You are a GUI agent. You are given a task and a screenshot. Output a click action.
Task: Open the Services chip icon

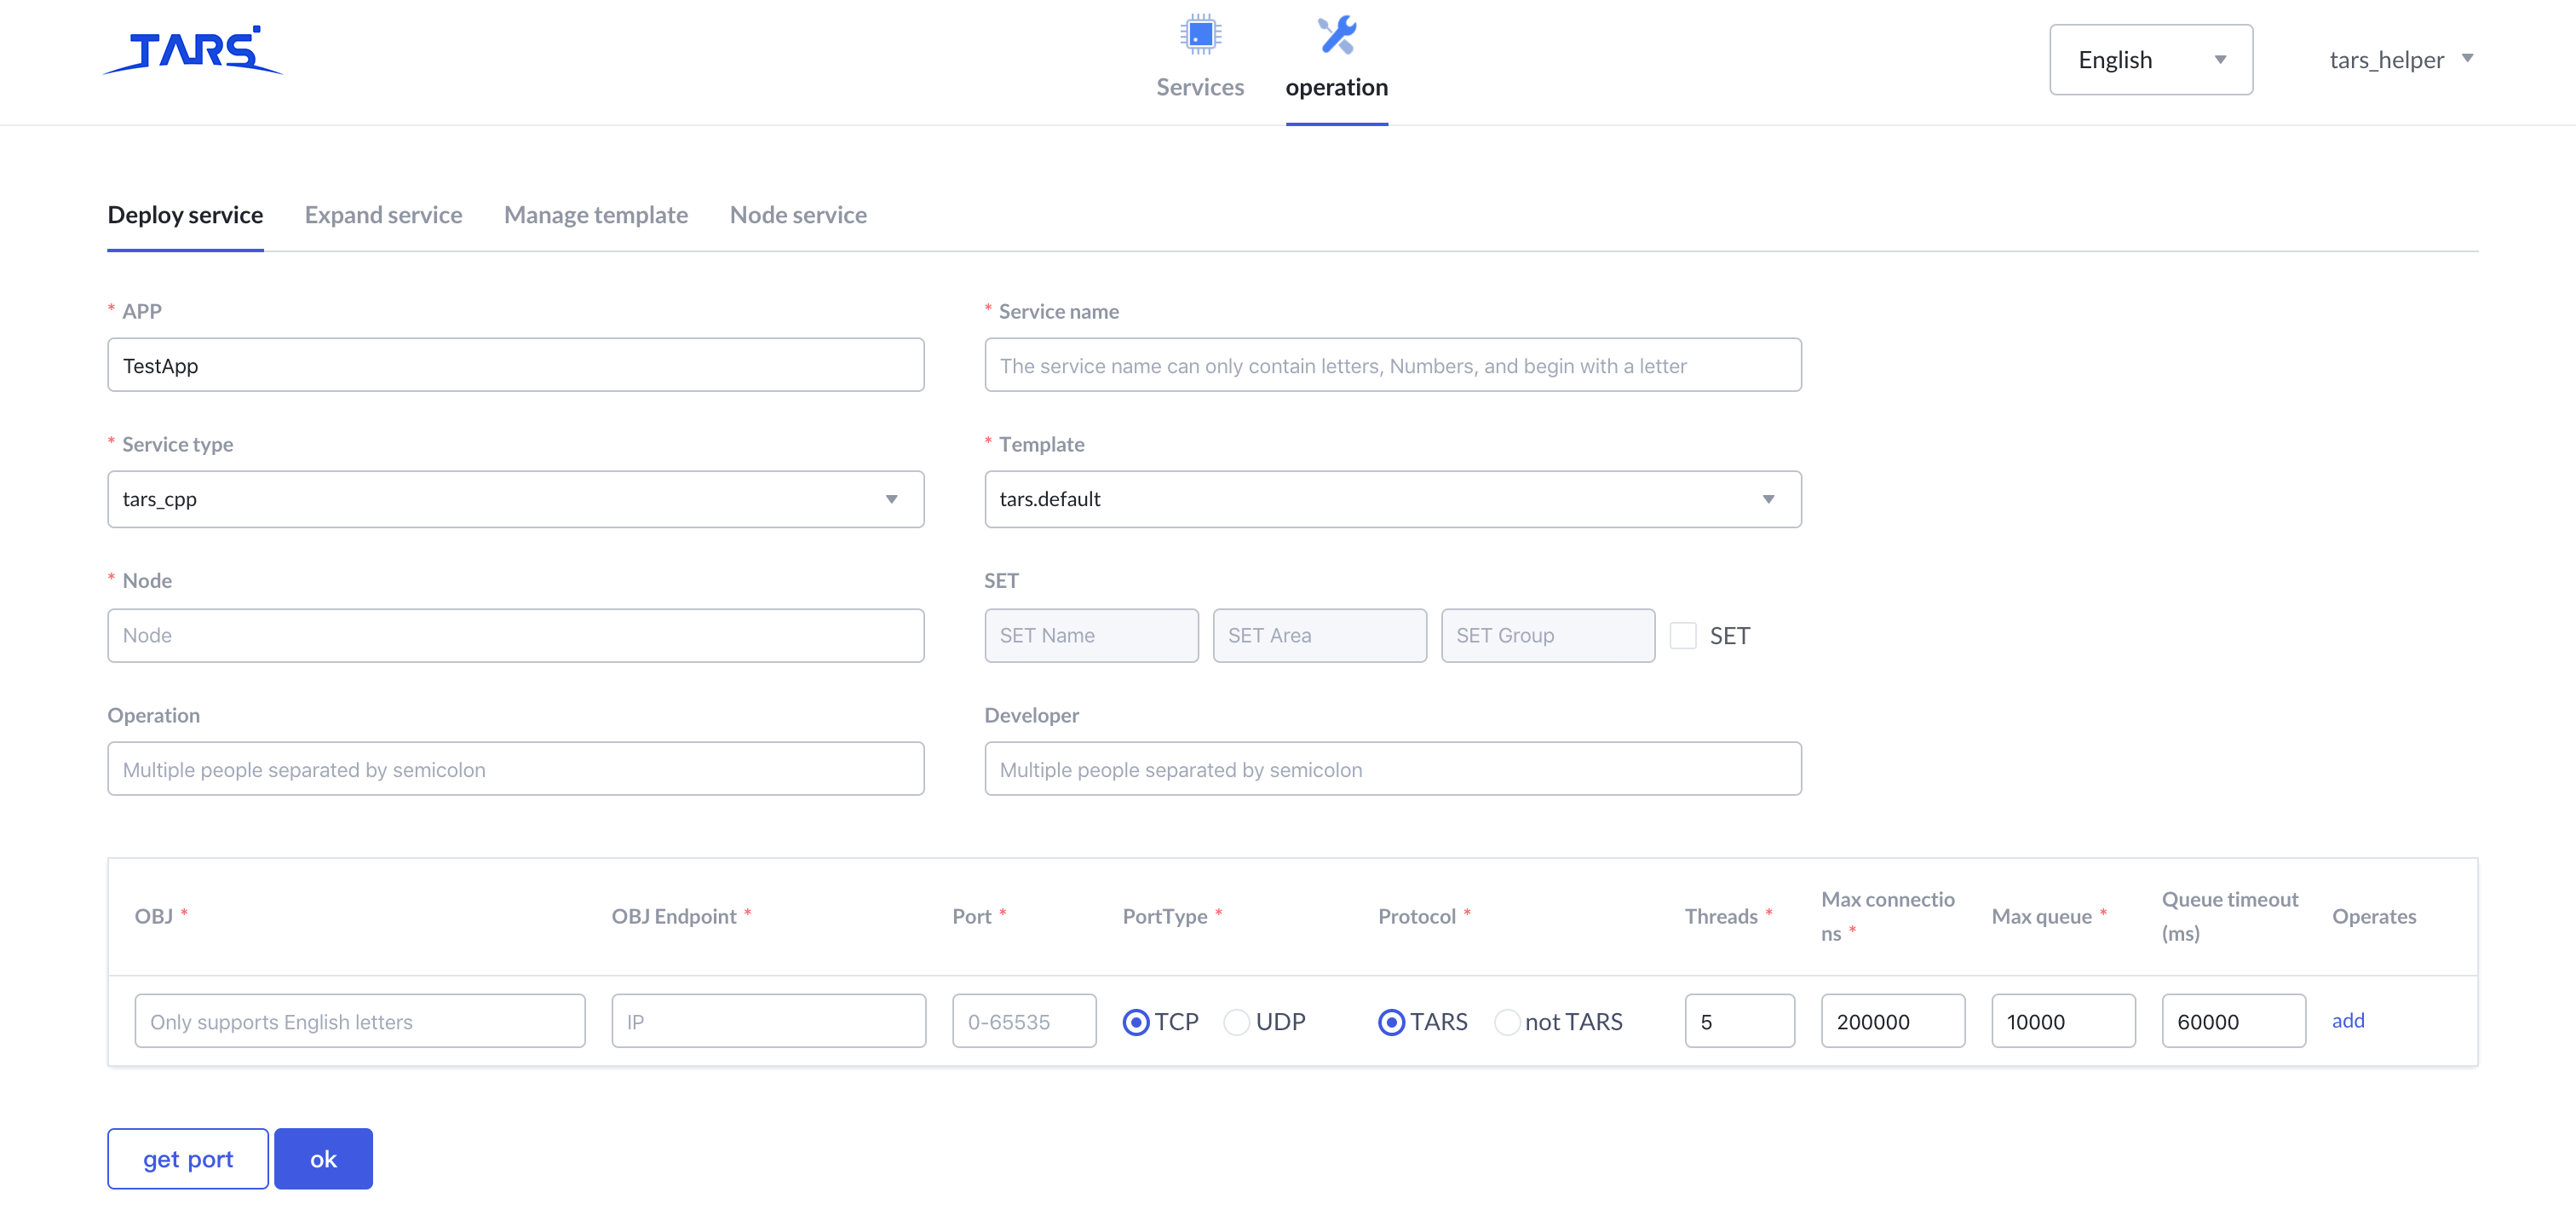point(1199,36)
